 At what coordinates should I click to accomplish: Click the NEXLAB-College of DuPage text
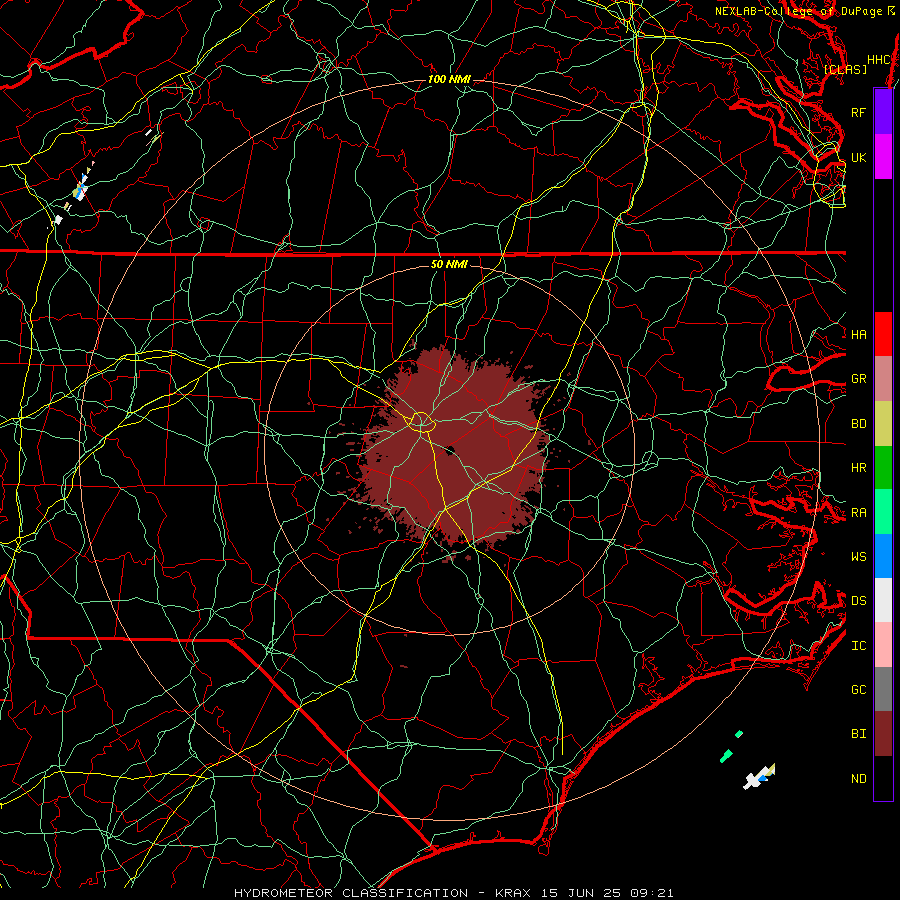tap(799, 11)
